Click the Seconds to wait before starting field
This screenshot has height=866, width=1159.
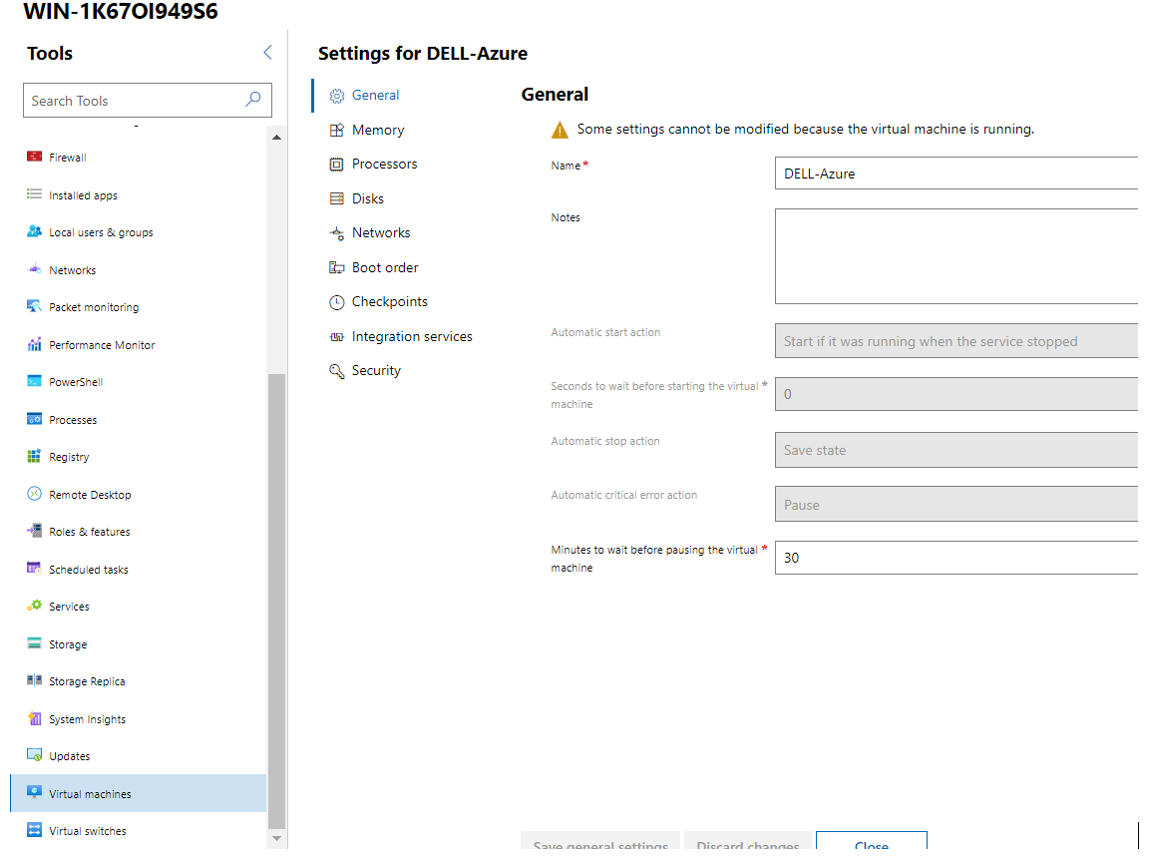(x=956, y=394)
